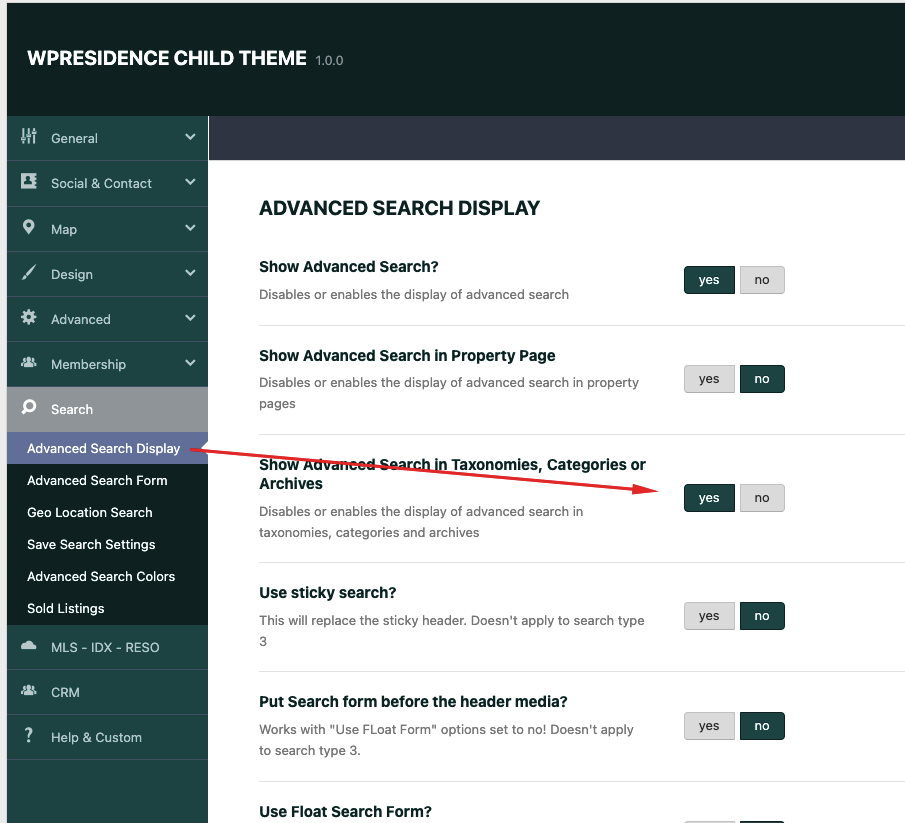This screenshot has width=905, height=823.
Task: Set Show Advanced Search to yes
Action: click(709, 280)
